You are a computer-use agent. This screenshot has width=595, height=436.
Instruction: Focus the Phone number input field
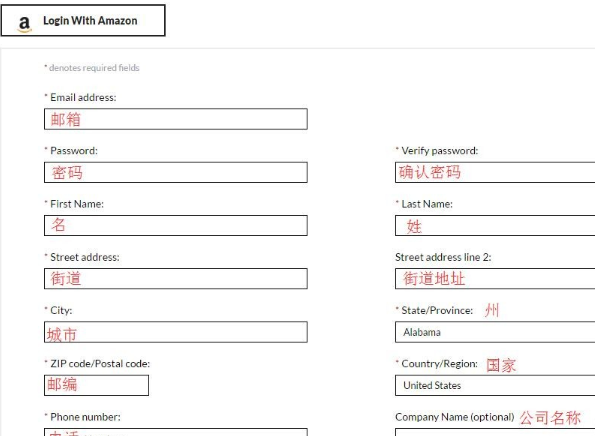tap(176, 432)
